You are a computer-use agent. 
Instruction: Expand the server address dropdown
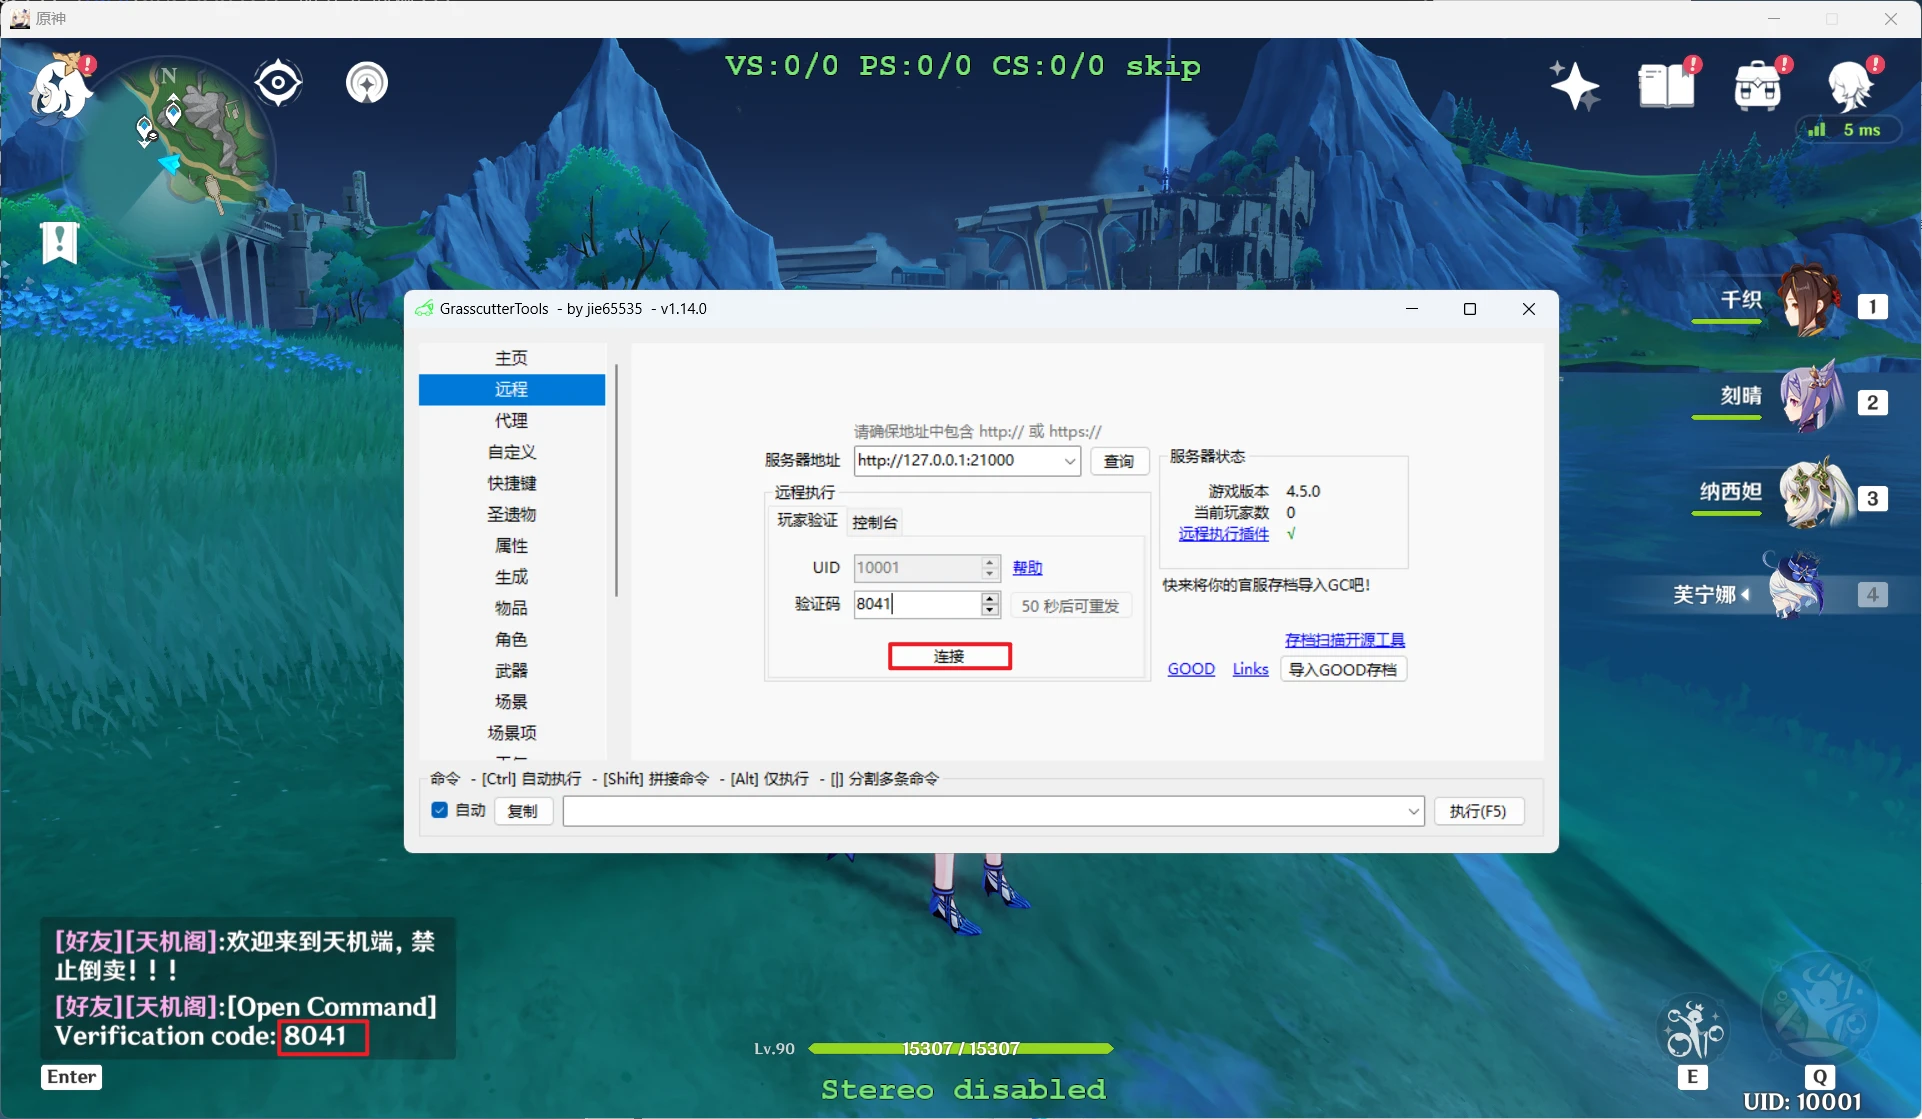pos(1069,461)
